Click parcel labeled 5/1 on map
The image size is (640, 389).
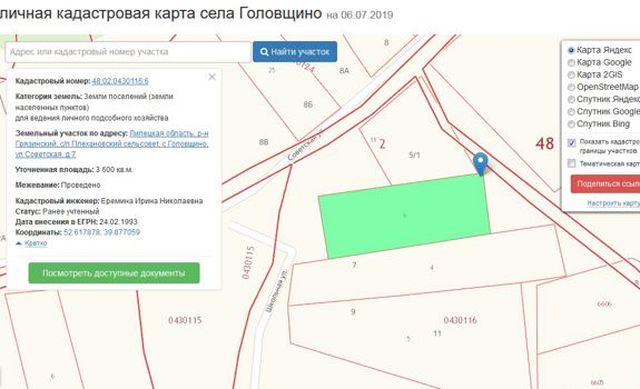pos(414,155)
